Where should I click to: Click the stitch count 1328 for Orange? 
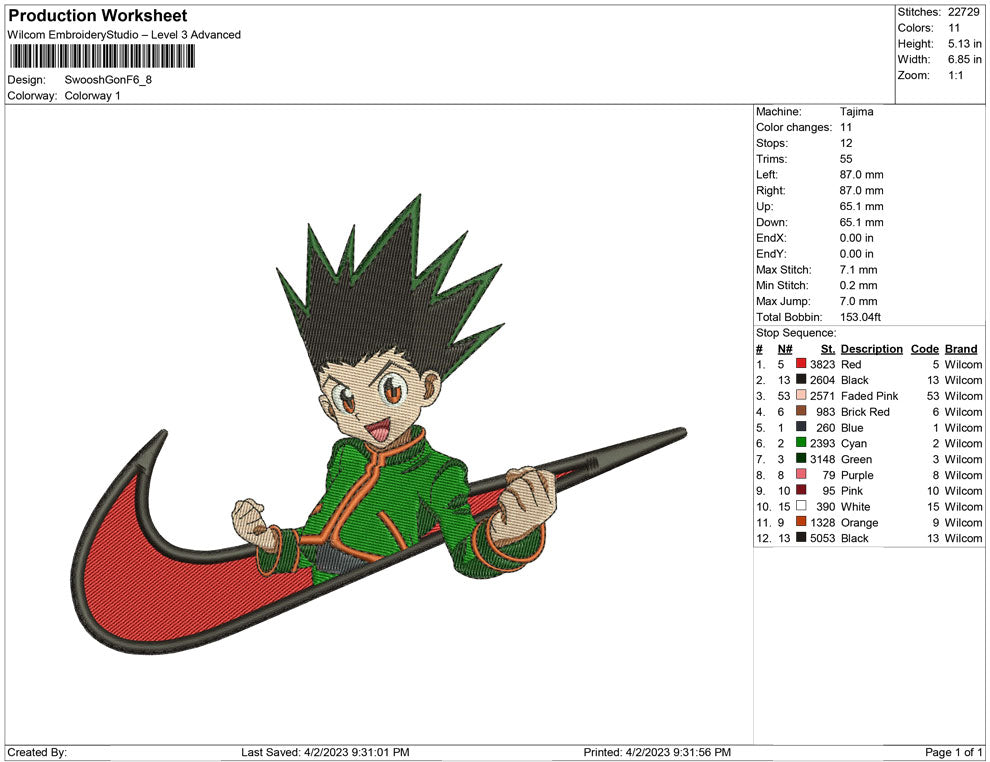click(823, 522)
